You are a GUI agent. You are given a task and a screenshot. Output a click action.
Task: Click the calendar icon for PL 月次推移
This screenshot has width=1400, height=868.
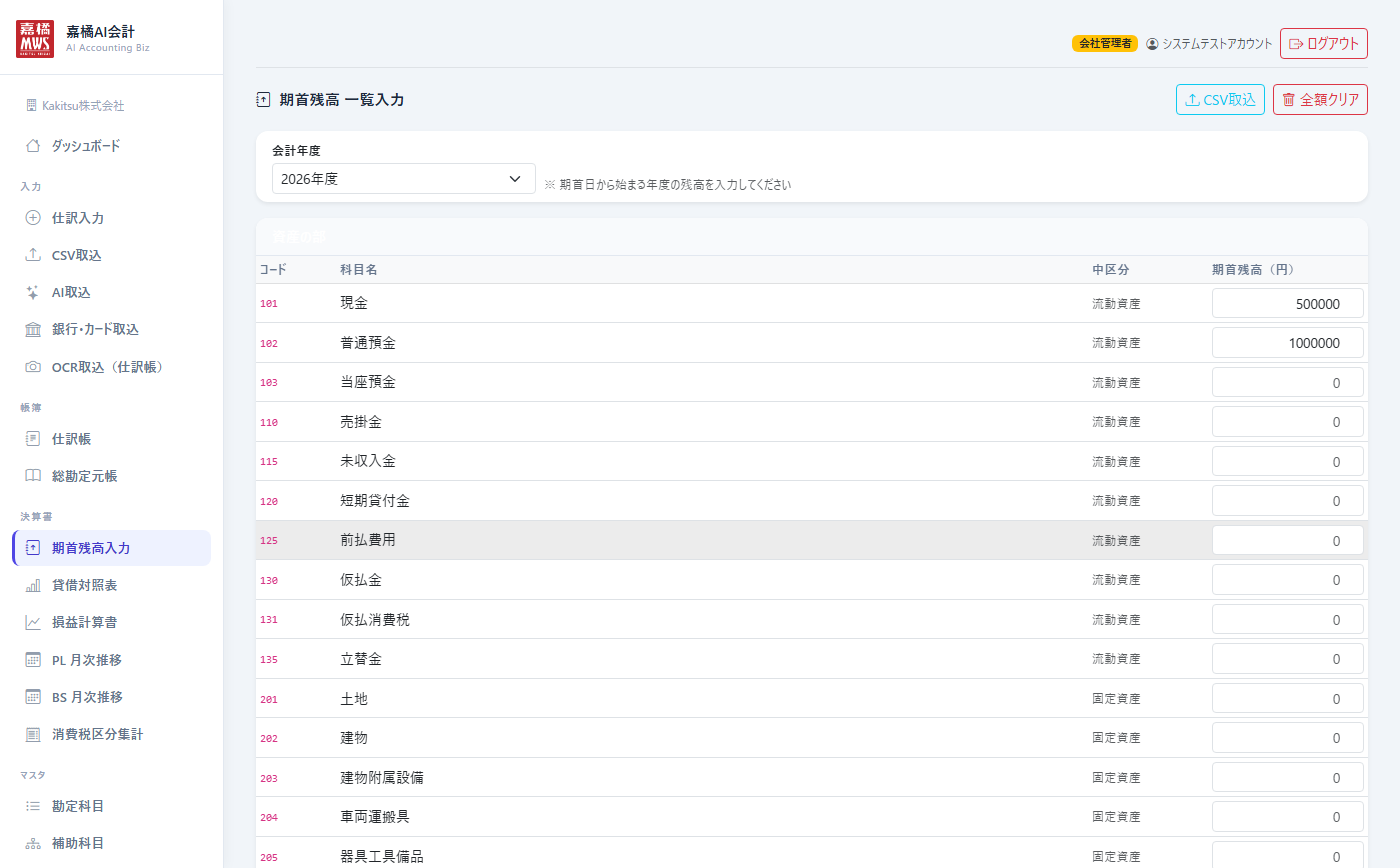(x=33, y=660)
